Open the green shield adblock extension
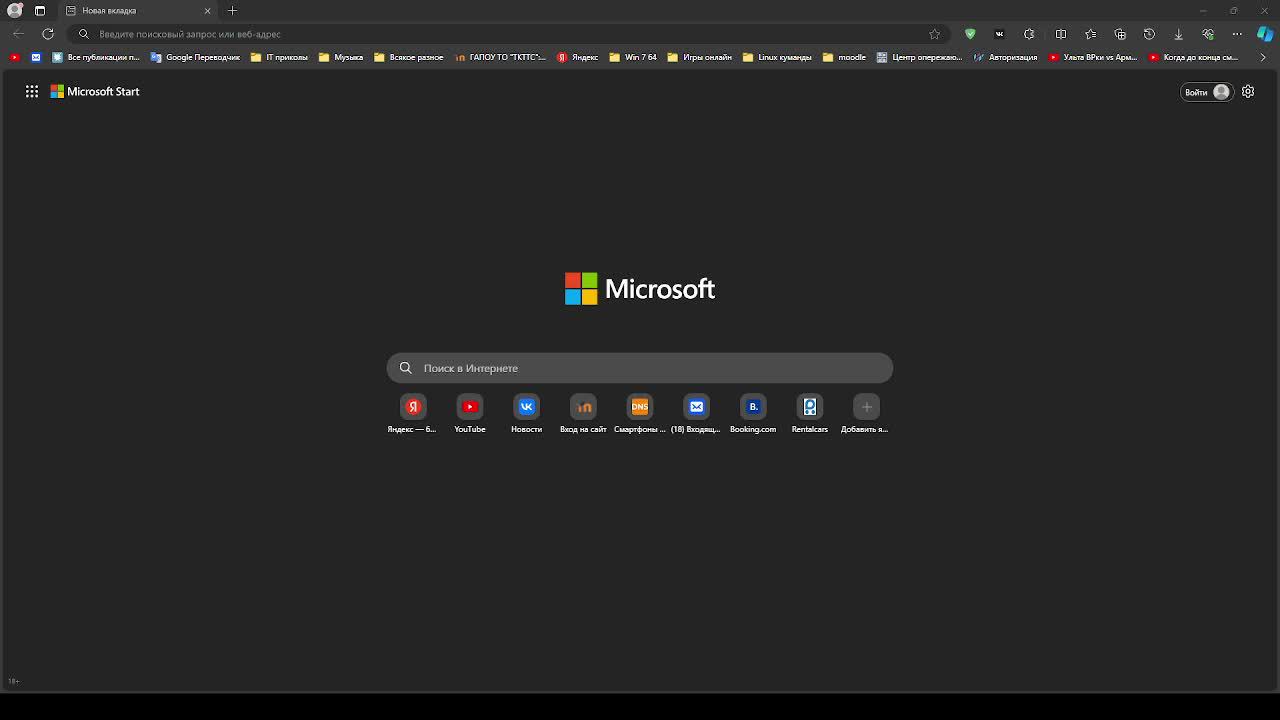The image size is (1280, 720). tap(969, 34)
